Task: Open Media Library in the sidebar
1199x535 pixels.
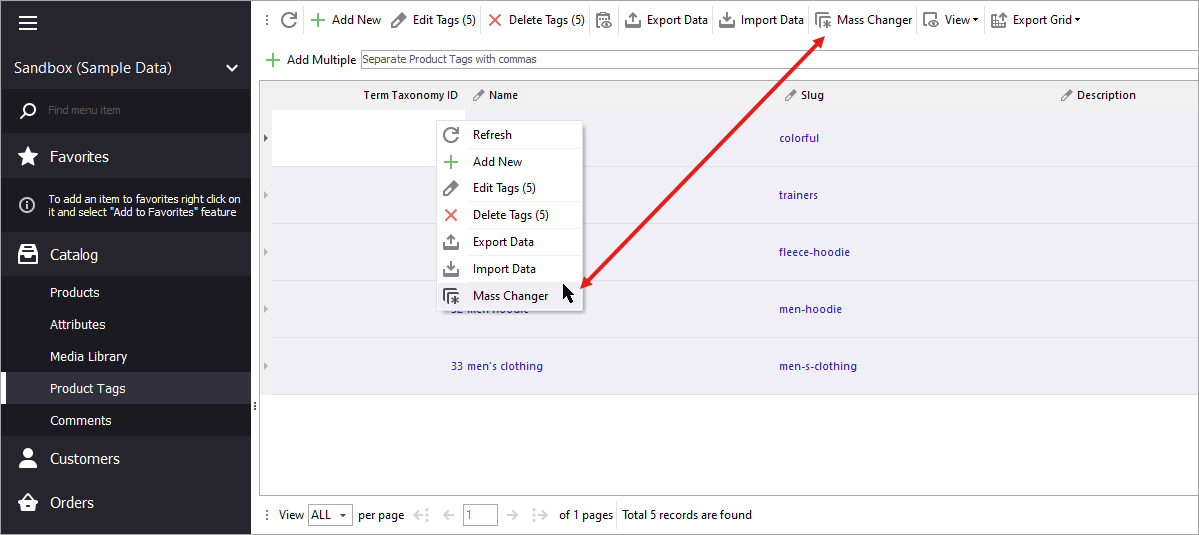Action: [x=89, y=357]
